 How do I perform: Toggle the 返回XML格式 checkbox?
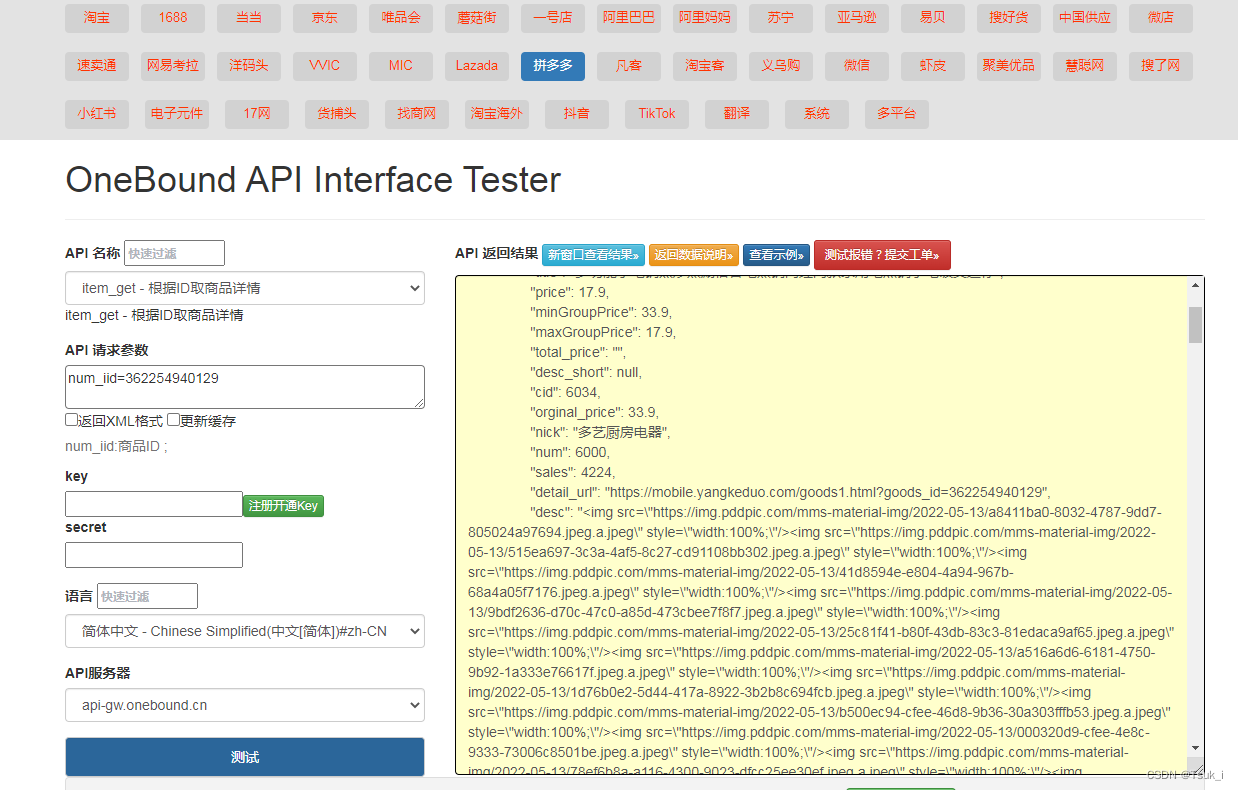coord(72,420)
